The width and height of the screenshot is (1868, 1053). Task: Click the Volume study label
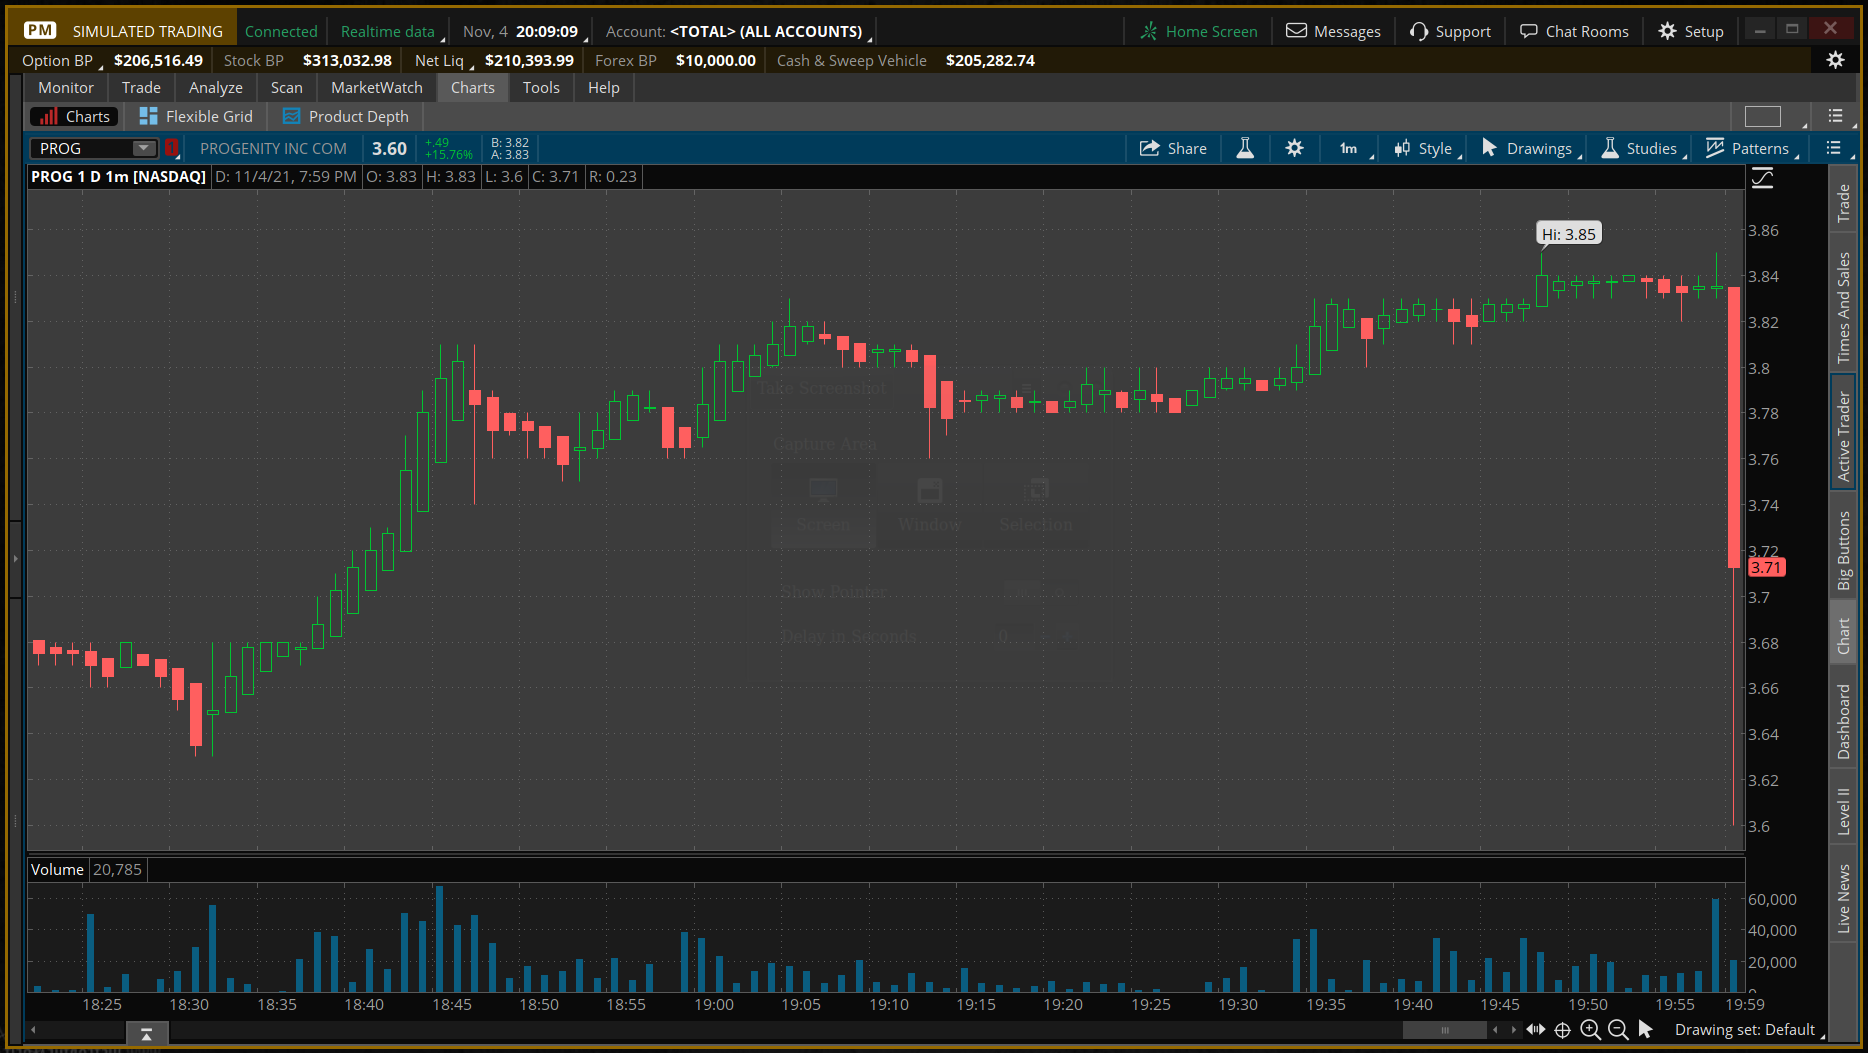pos(57,870)
